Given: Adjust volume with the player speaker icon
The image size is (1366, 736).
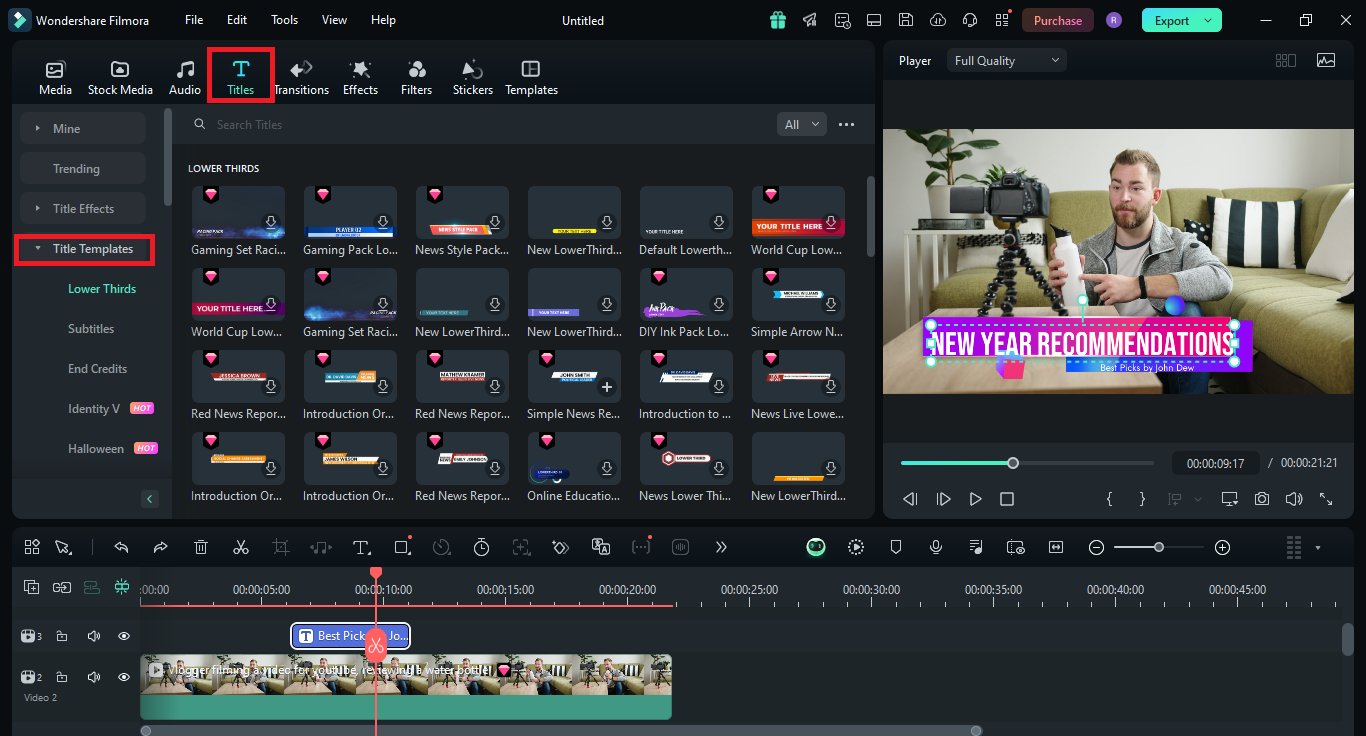Looking at the screenshot, I should click(1294, 498).
